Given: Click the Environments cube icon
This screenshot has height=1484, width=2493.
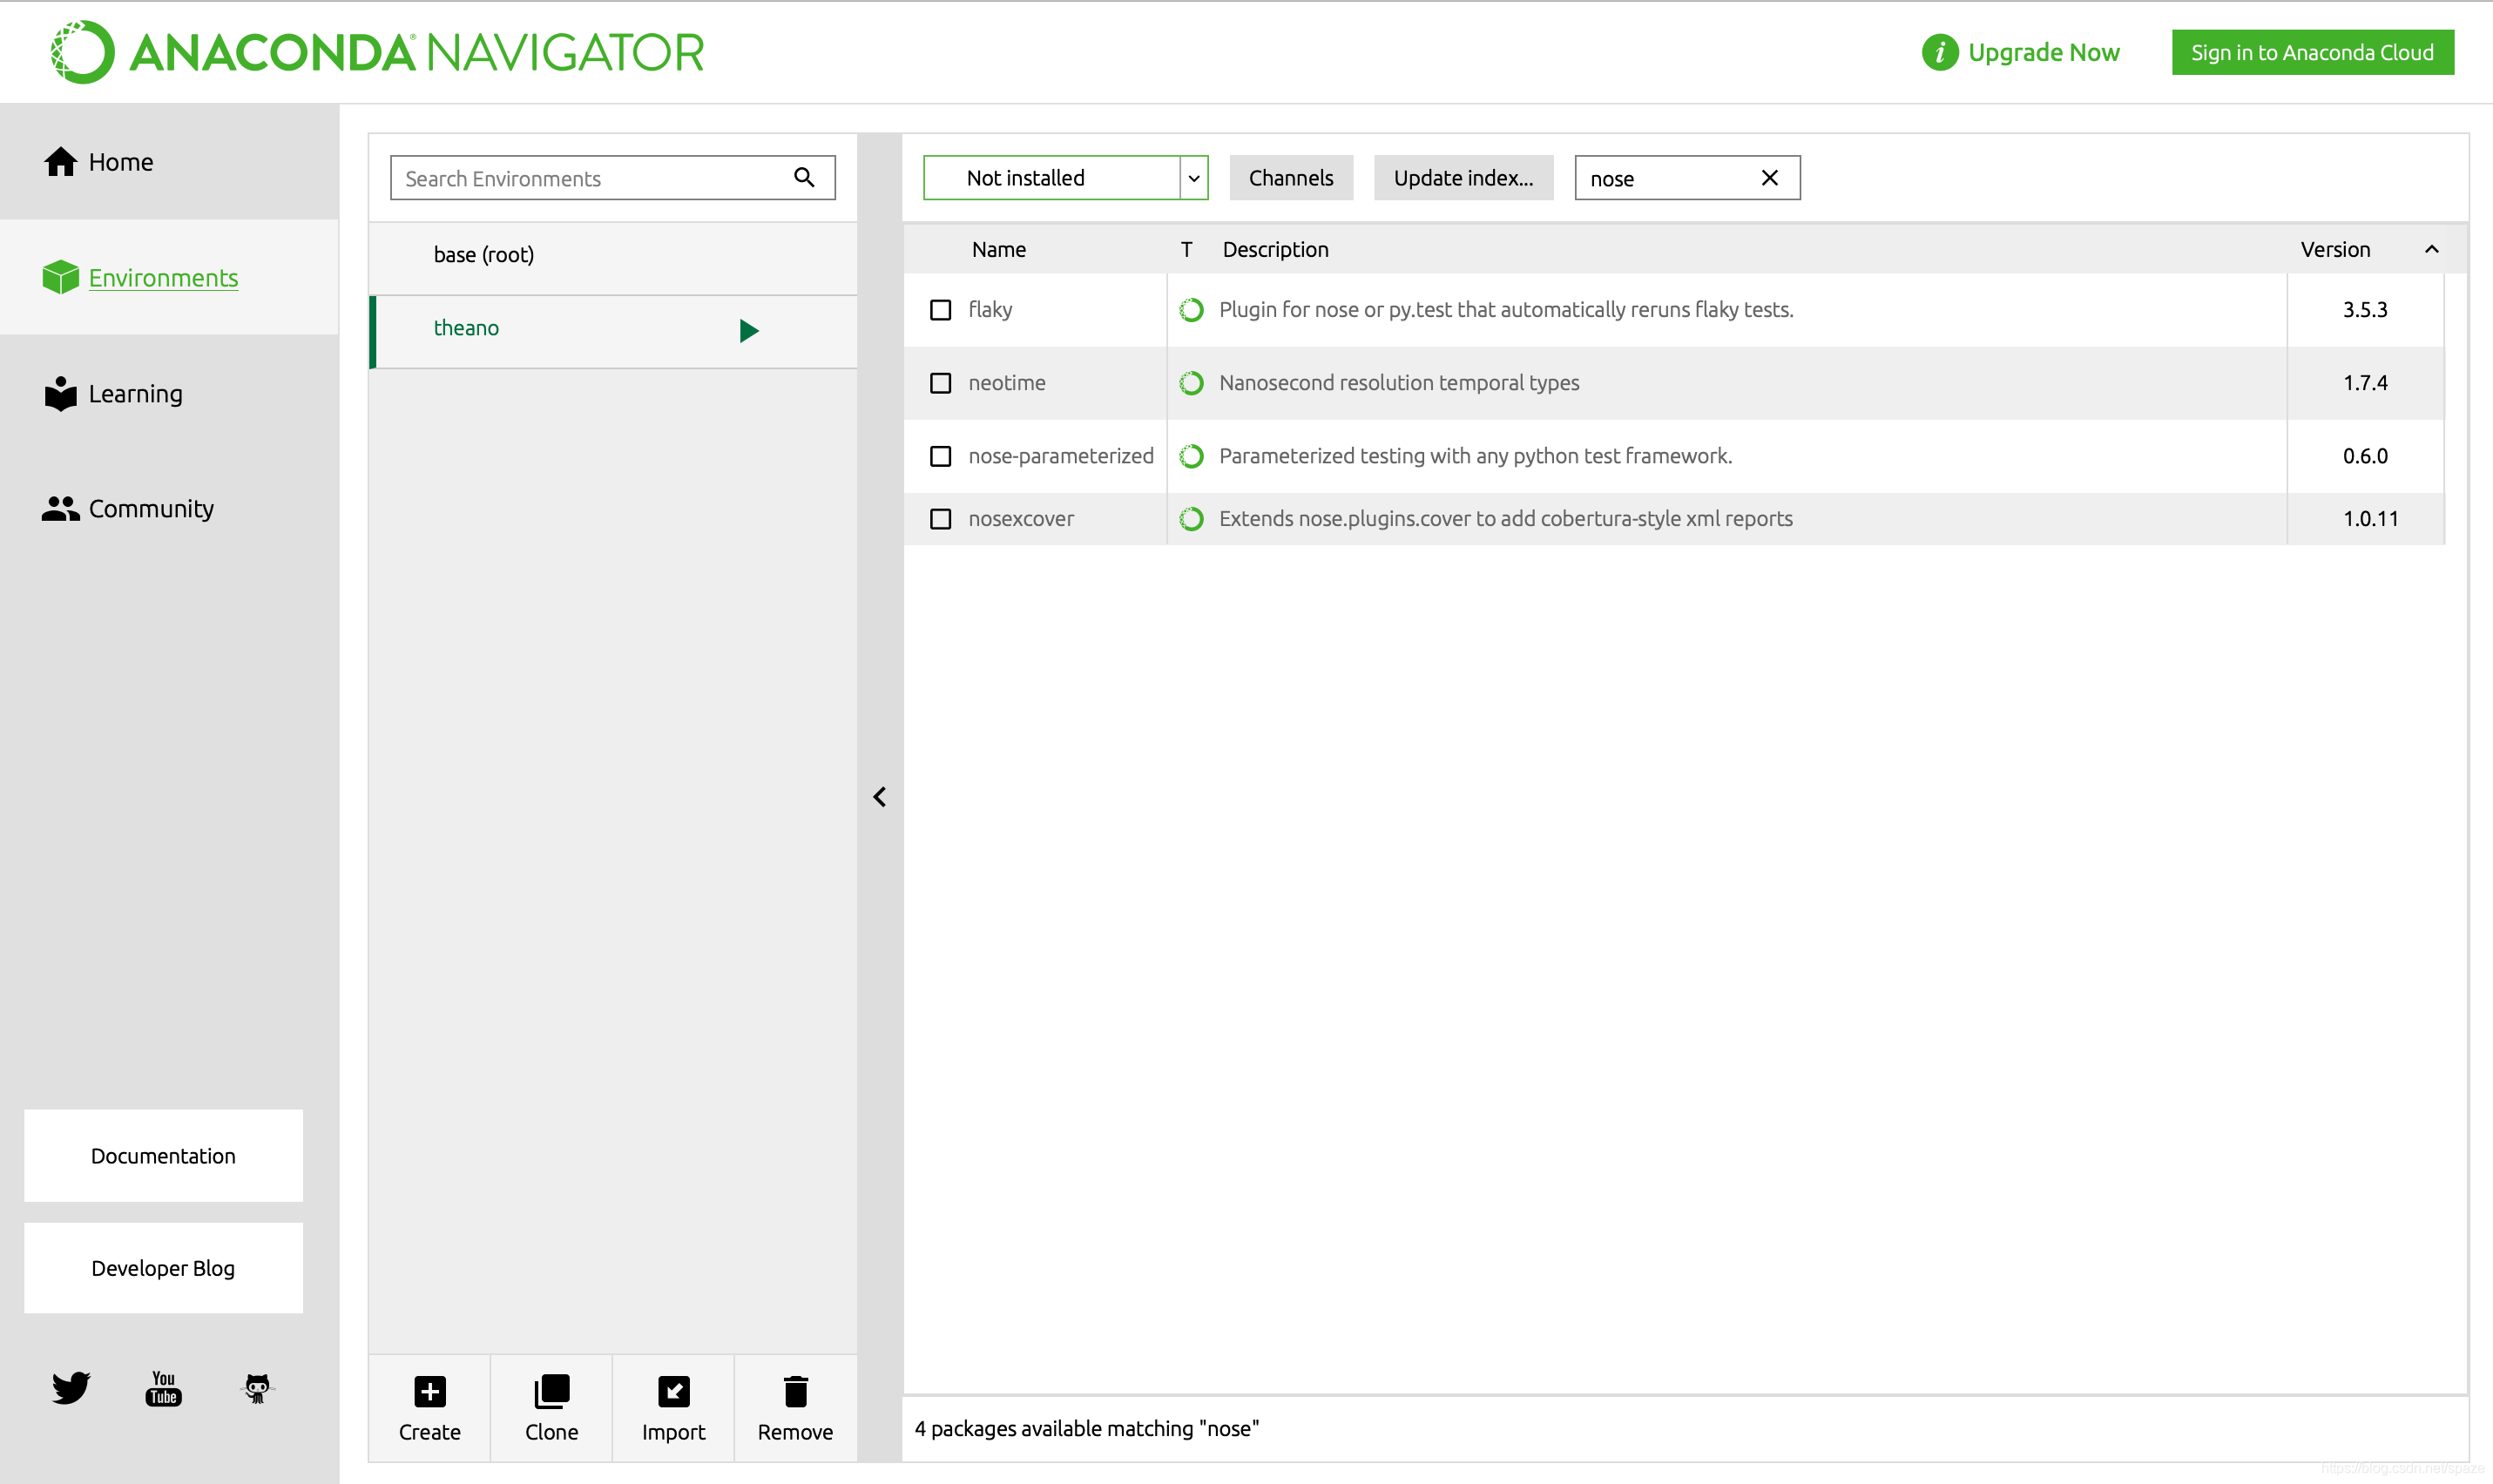Looking at the screenshot, I should click(x=60, y=277).
